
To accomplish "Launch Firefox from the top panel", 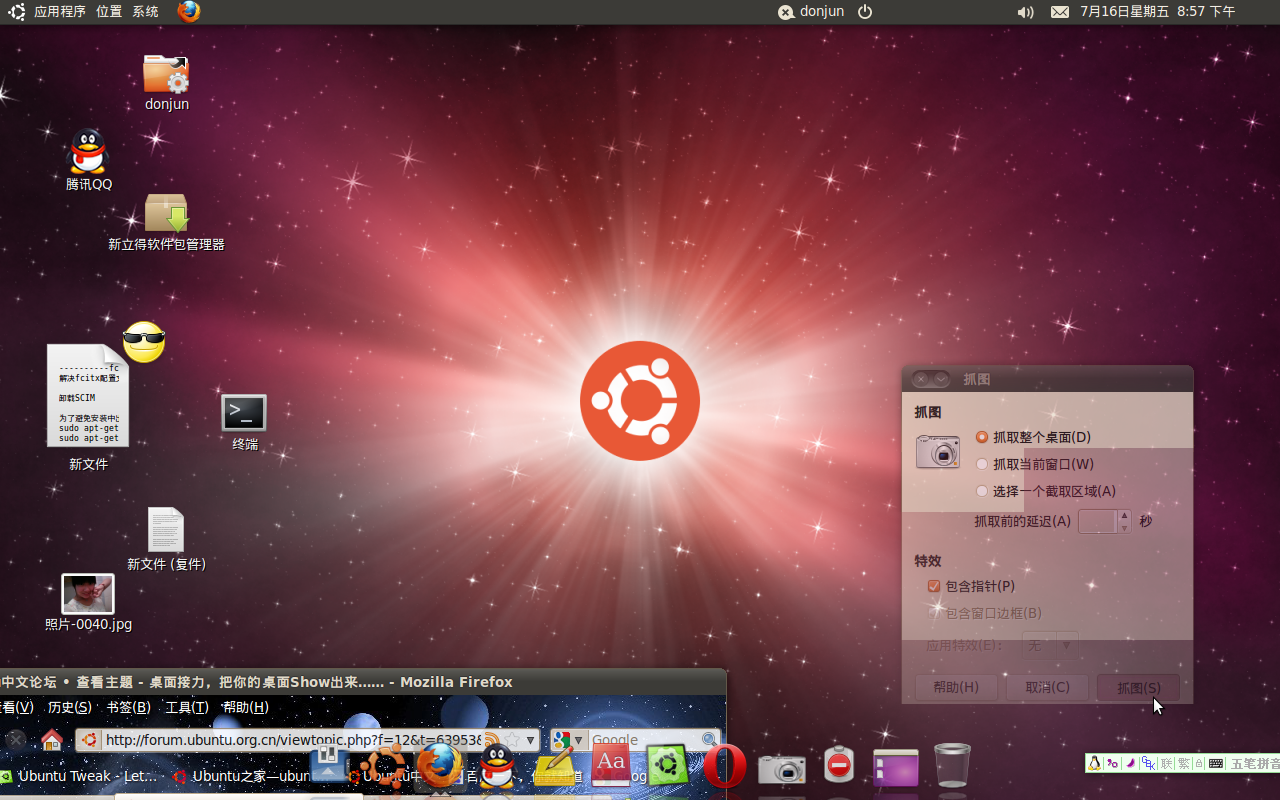I will [x=189, y=12].
